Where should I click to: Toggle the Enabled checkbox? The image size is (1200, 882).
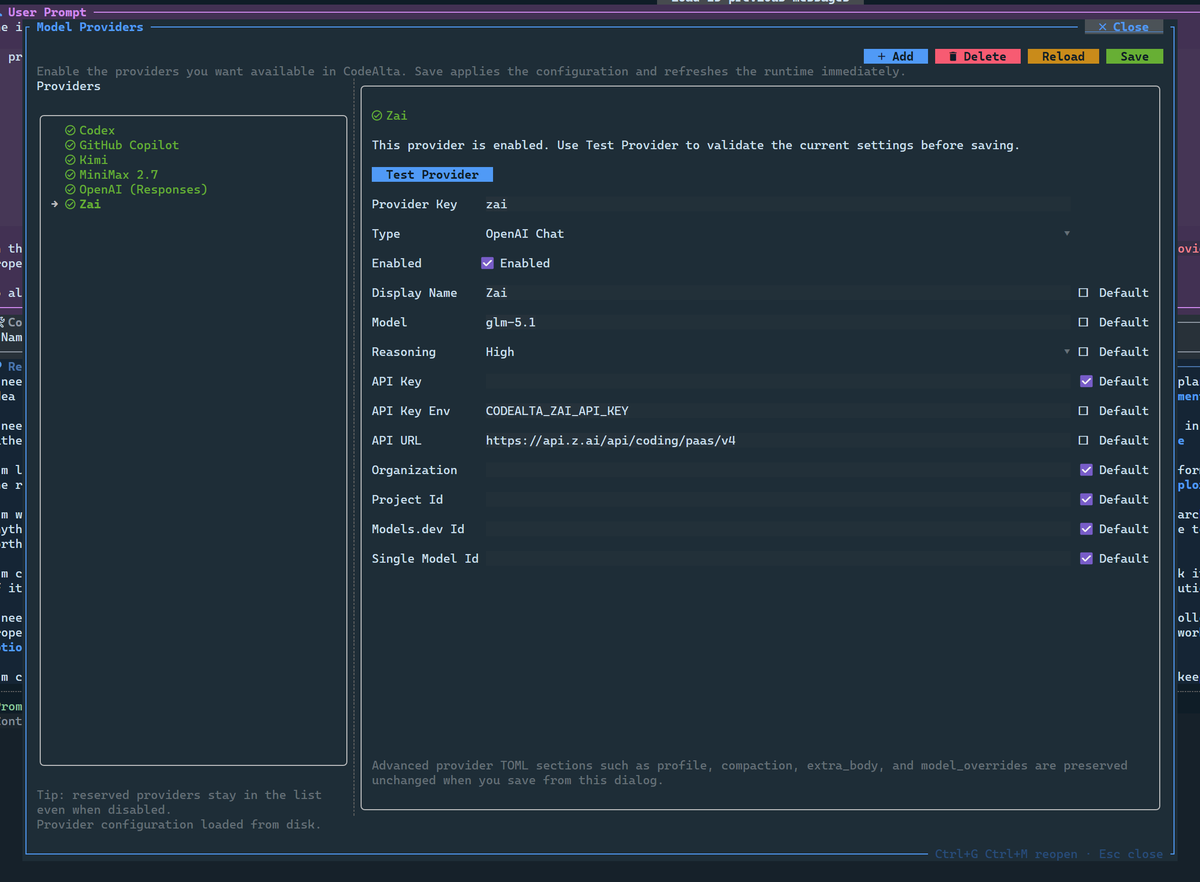click(487, 263)
